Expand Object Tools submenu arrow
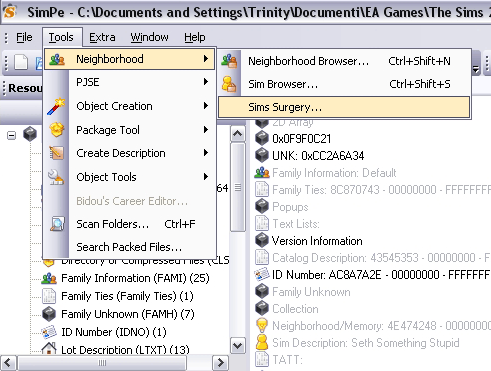This screenshot has width=491, height=371. coord(206,176)
